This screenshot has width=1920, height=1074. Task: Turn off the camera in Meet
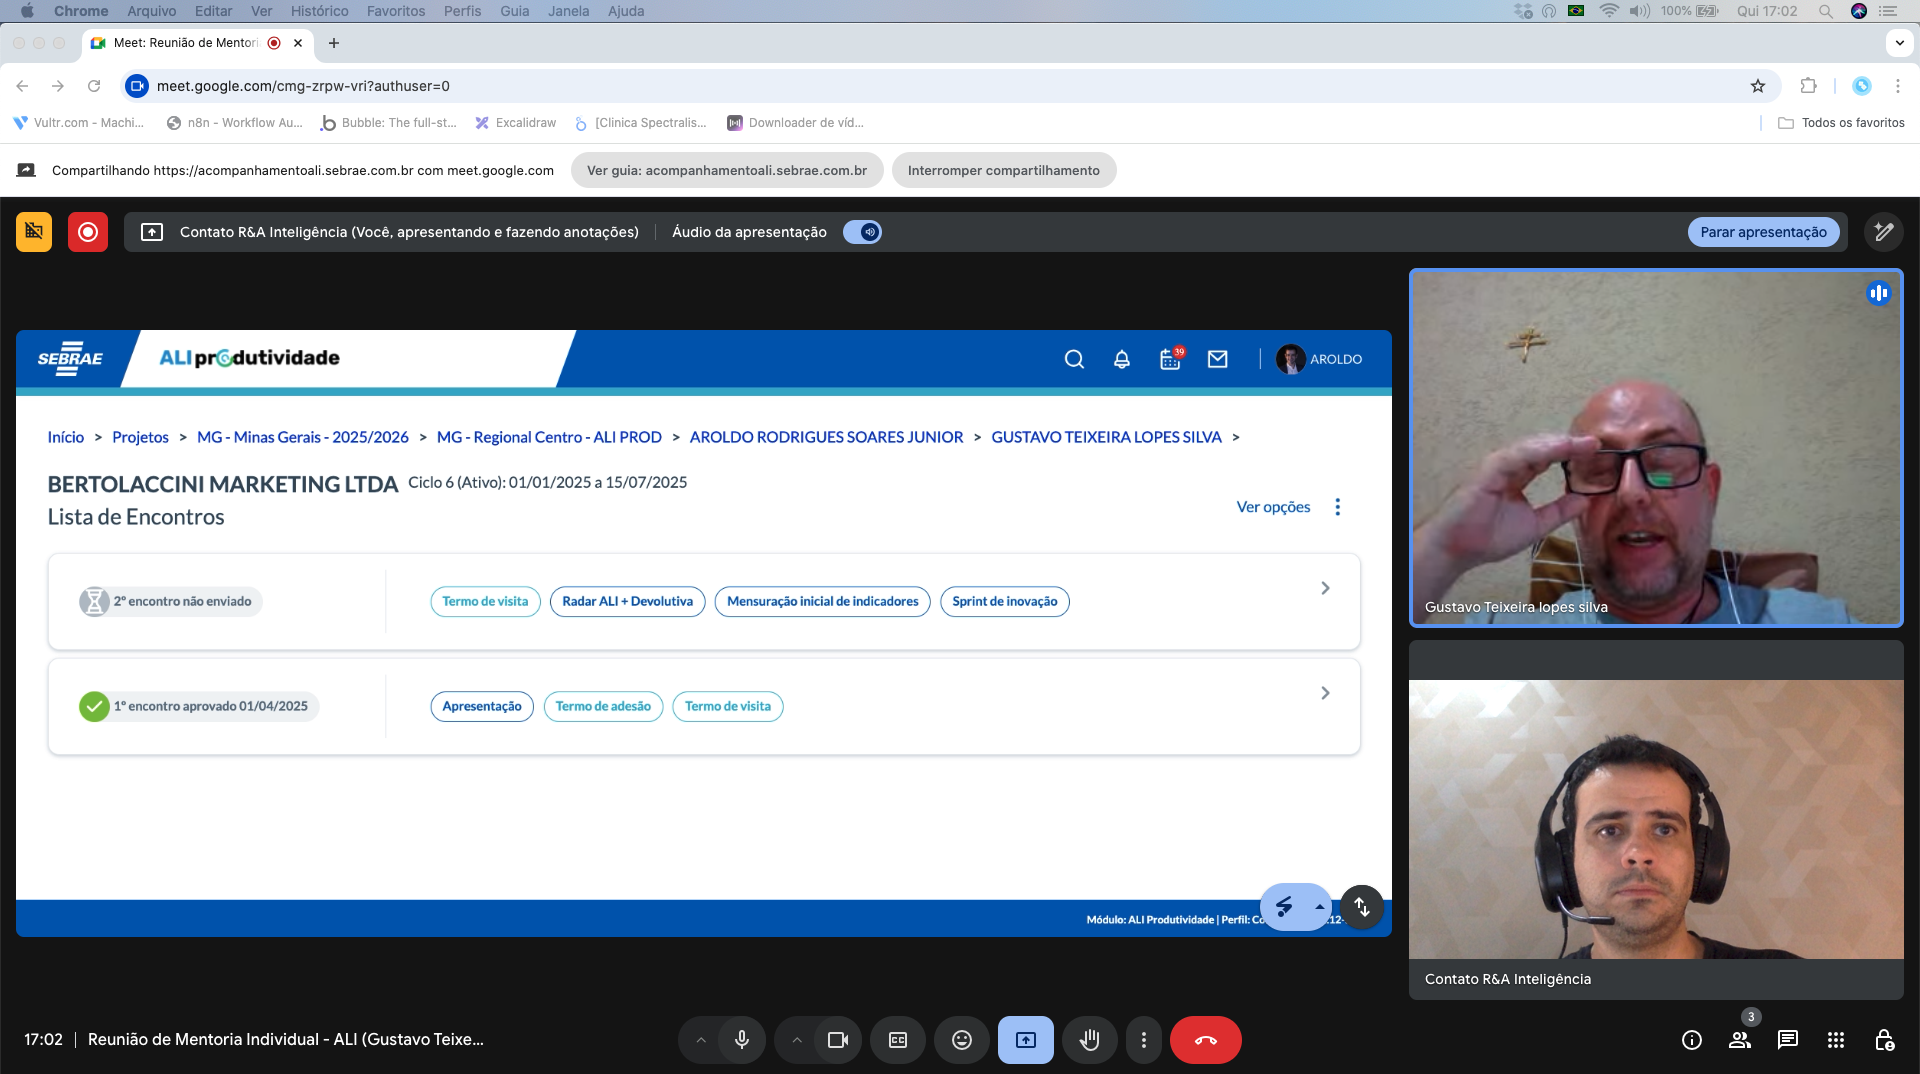click(838, 1040)
